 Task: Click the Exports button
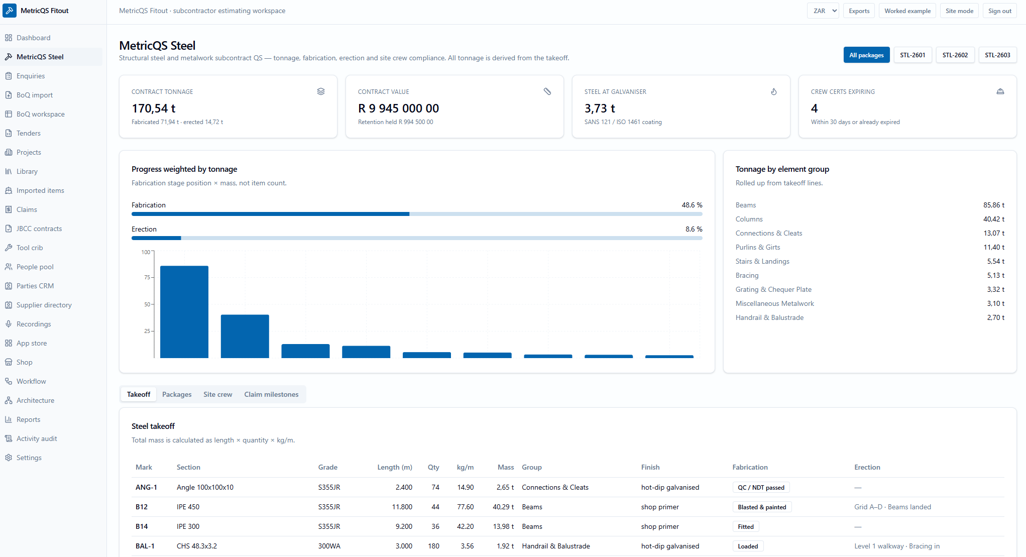tap(859, 10)
